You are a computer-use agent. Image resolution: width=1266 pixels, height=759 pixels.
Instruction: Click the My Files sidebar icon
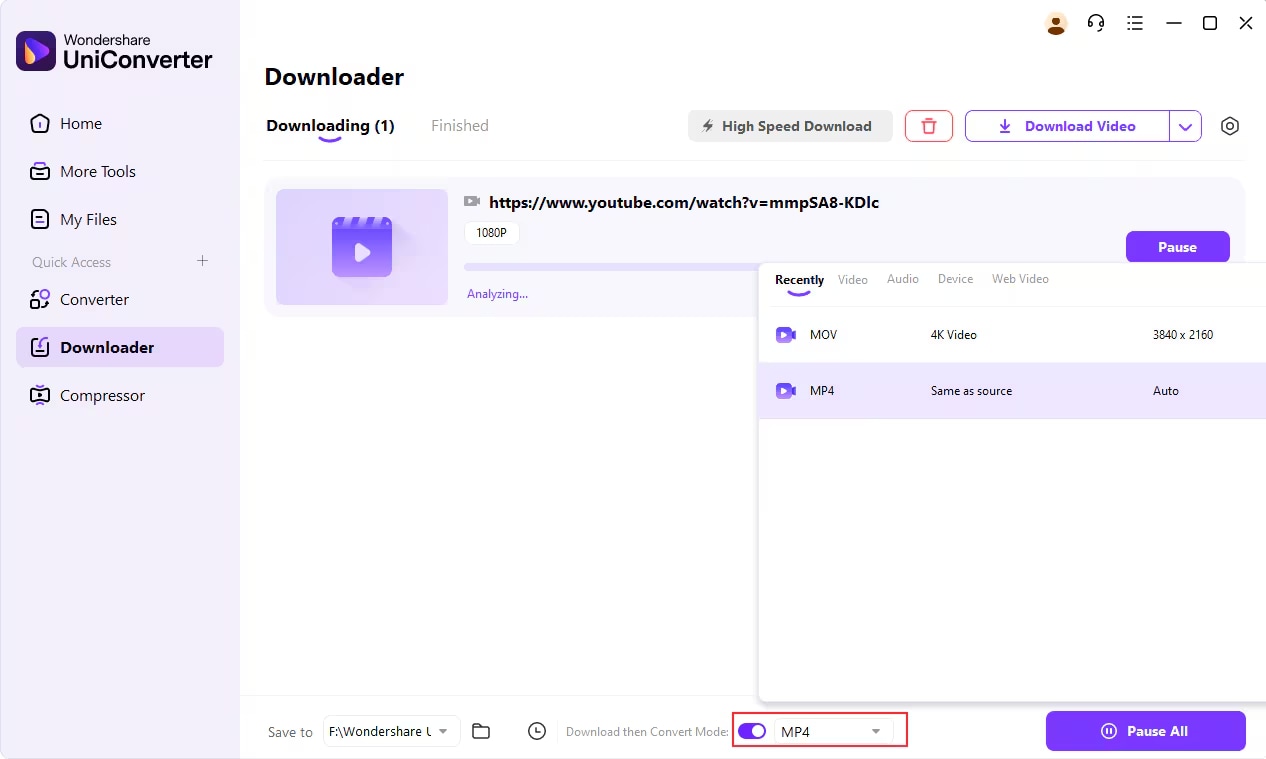(40, 220)
